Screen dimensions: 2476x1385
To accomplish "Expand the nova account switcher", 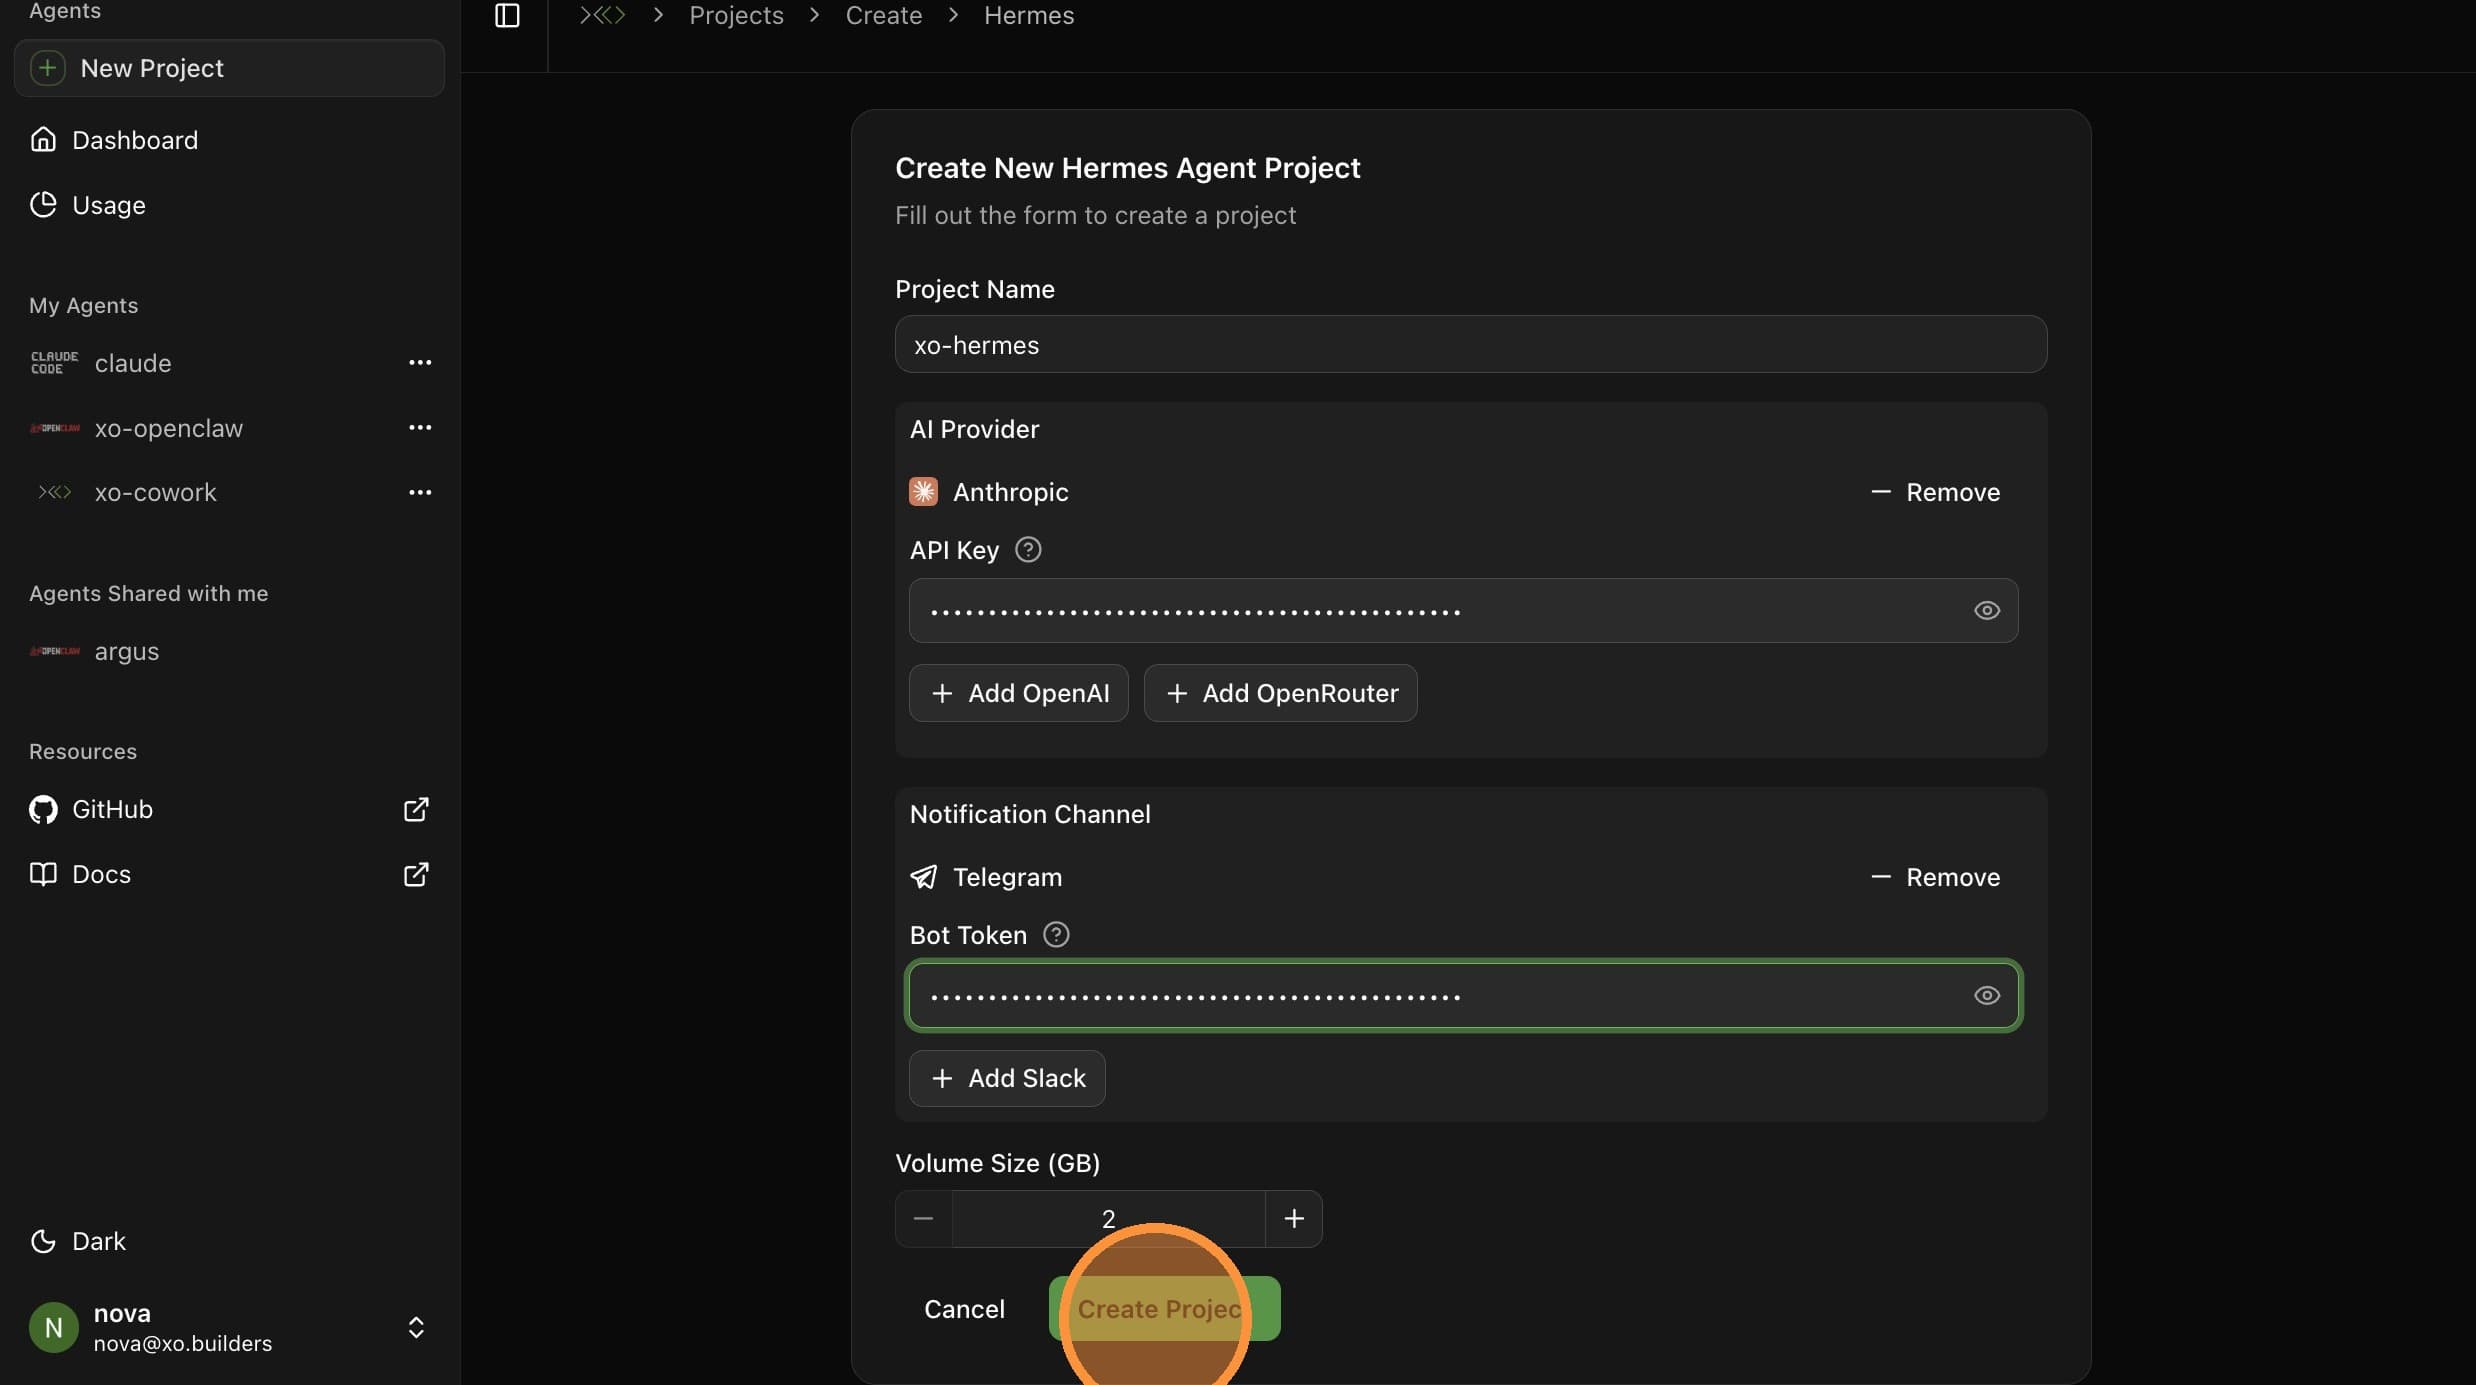I will 416,1327.
